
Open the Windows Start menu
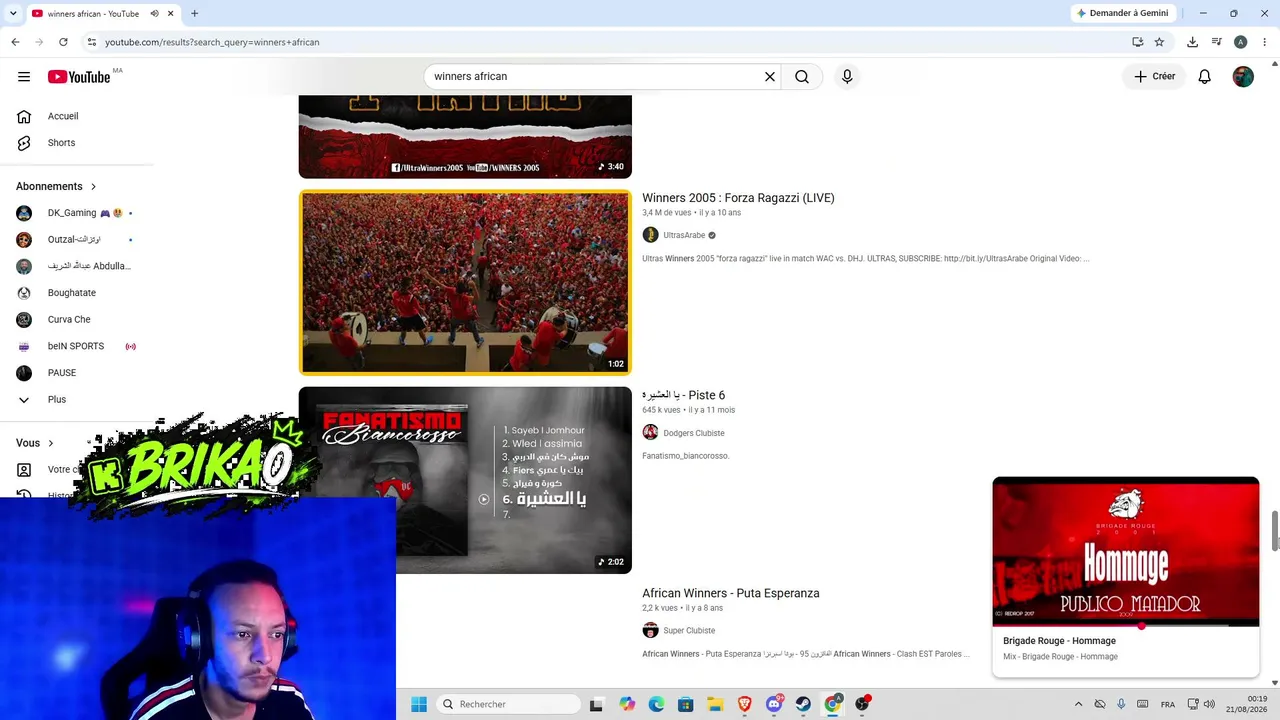click(x=419, y=704)
